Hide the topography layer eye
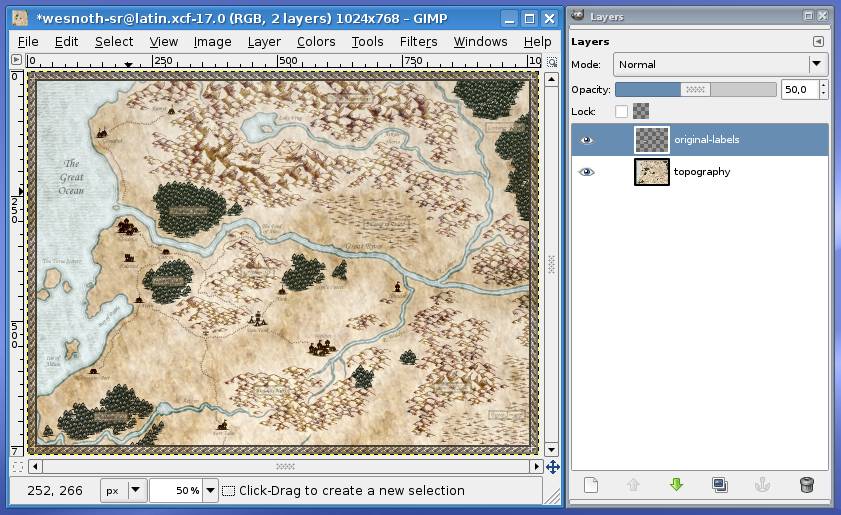Image resolution: width=841 pixels, height=515 pixels. 587,172
